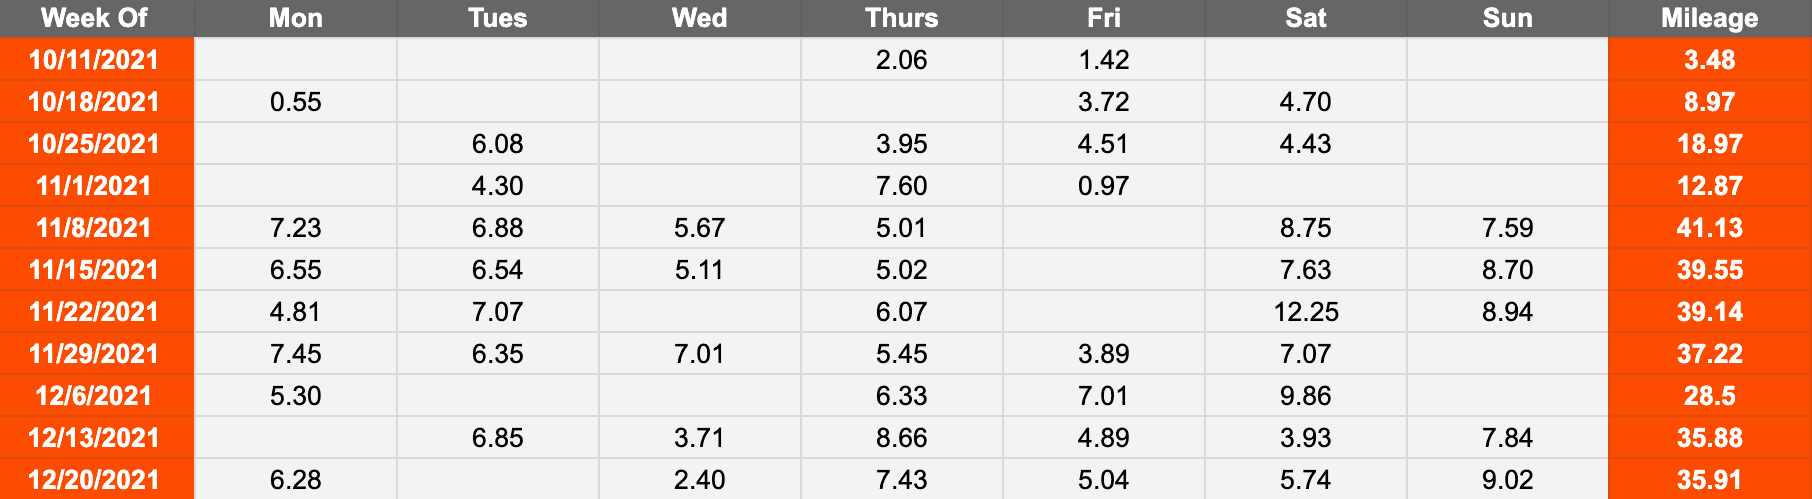Select the Sat header cell
This screenshot has width=1812, height=499.
click(x=1306, y=18)
